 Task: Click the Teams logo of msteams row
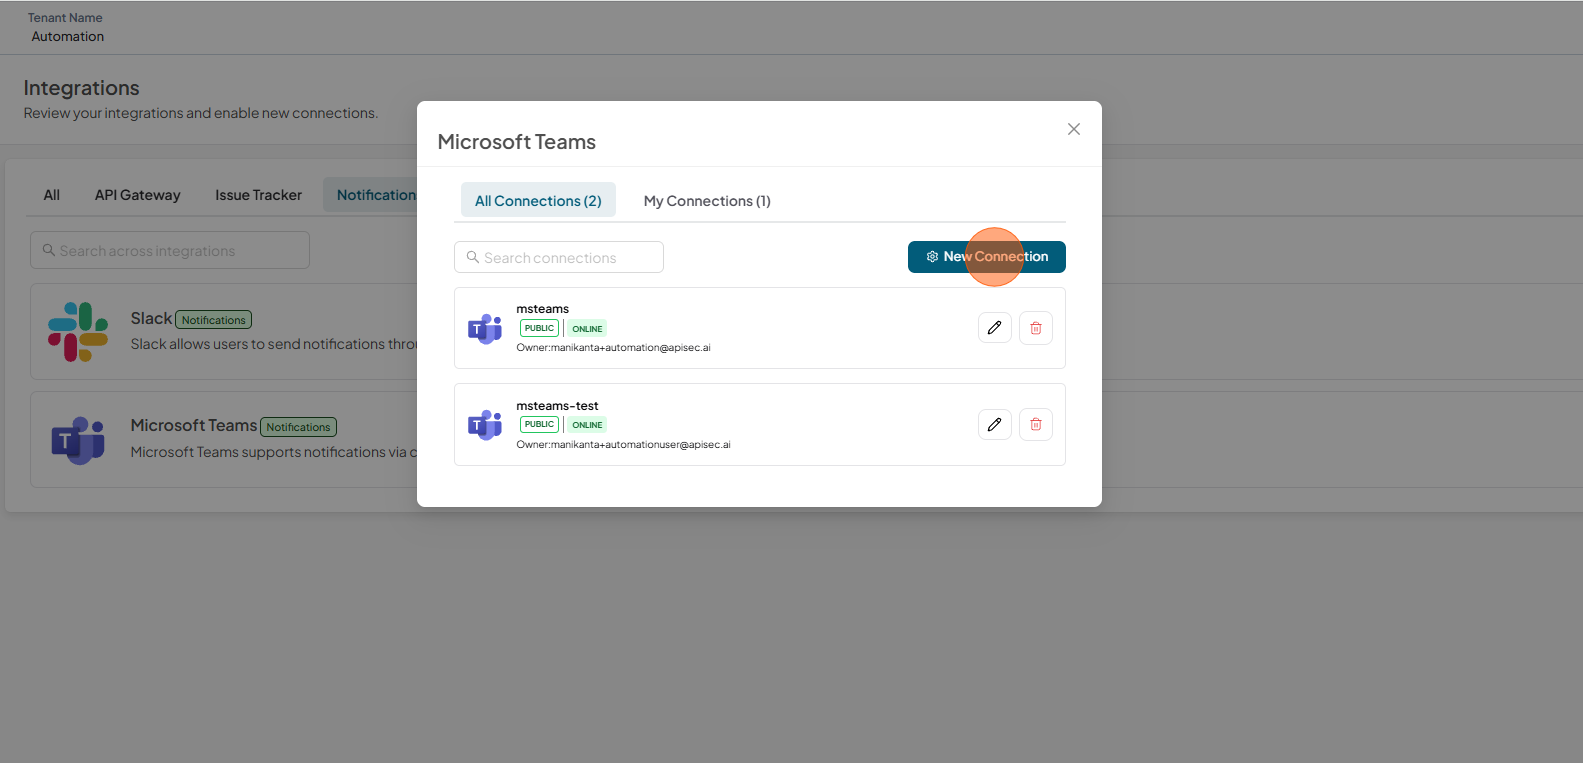tap(485, 328)
